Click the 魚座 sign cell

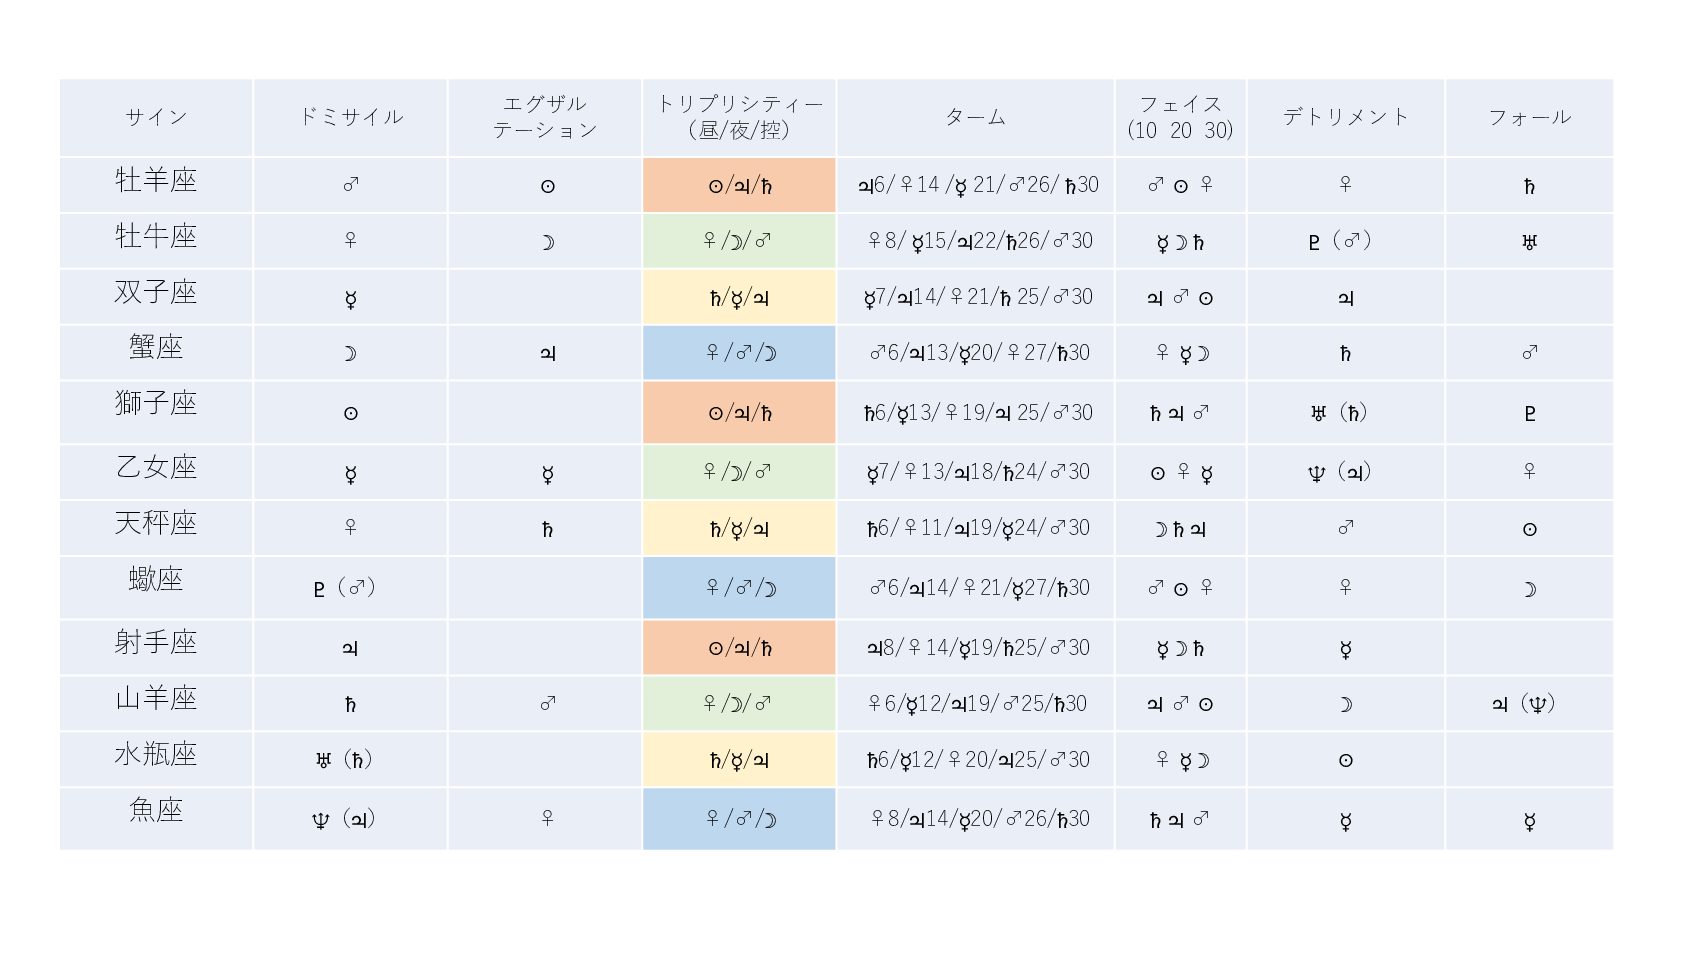tap(156, 819)
